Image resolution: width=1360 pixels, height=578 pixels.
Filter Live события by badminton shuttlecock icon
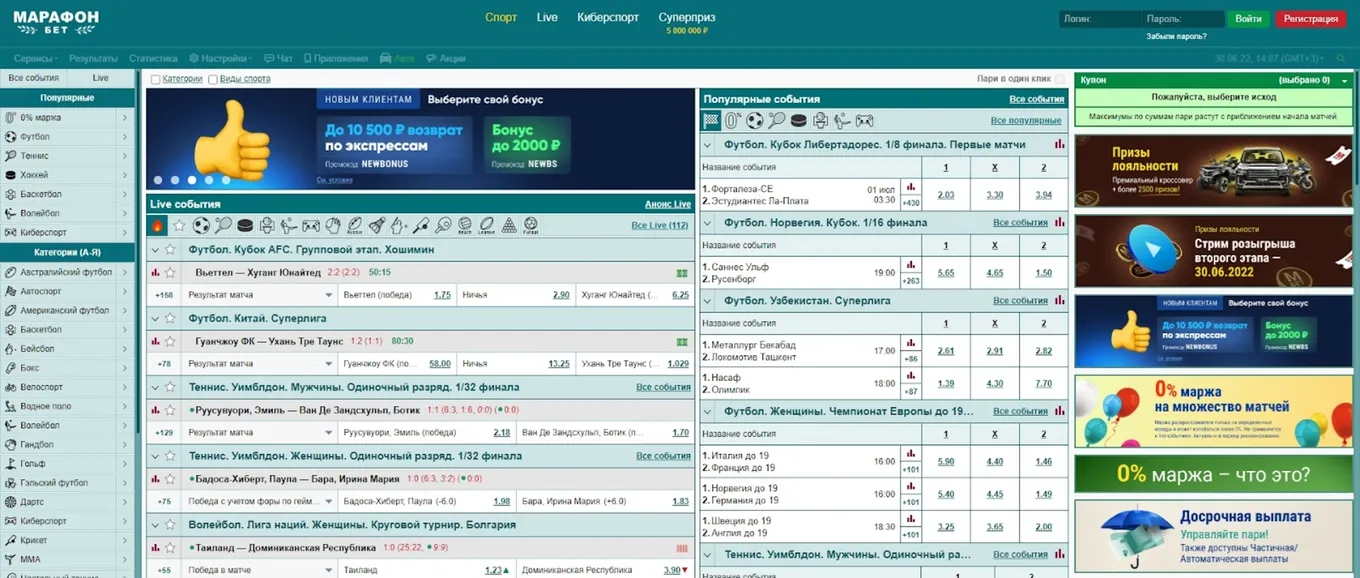click(377, 225)
